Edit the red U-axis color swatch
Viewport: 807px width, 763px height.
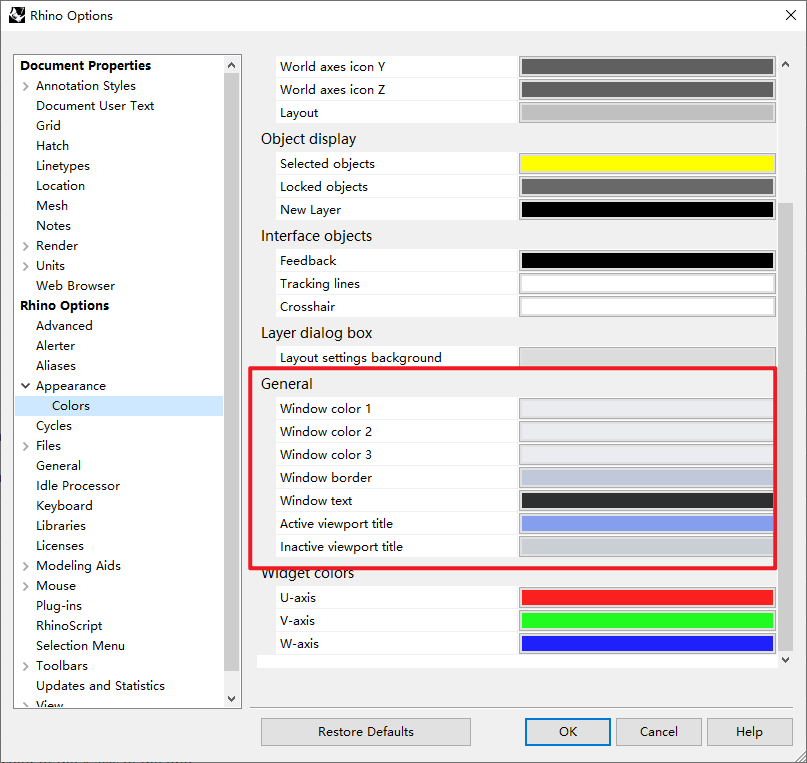click(x=646, y=597)
